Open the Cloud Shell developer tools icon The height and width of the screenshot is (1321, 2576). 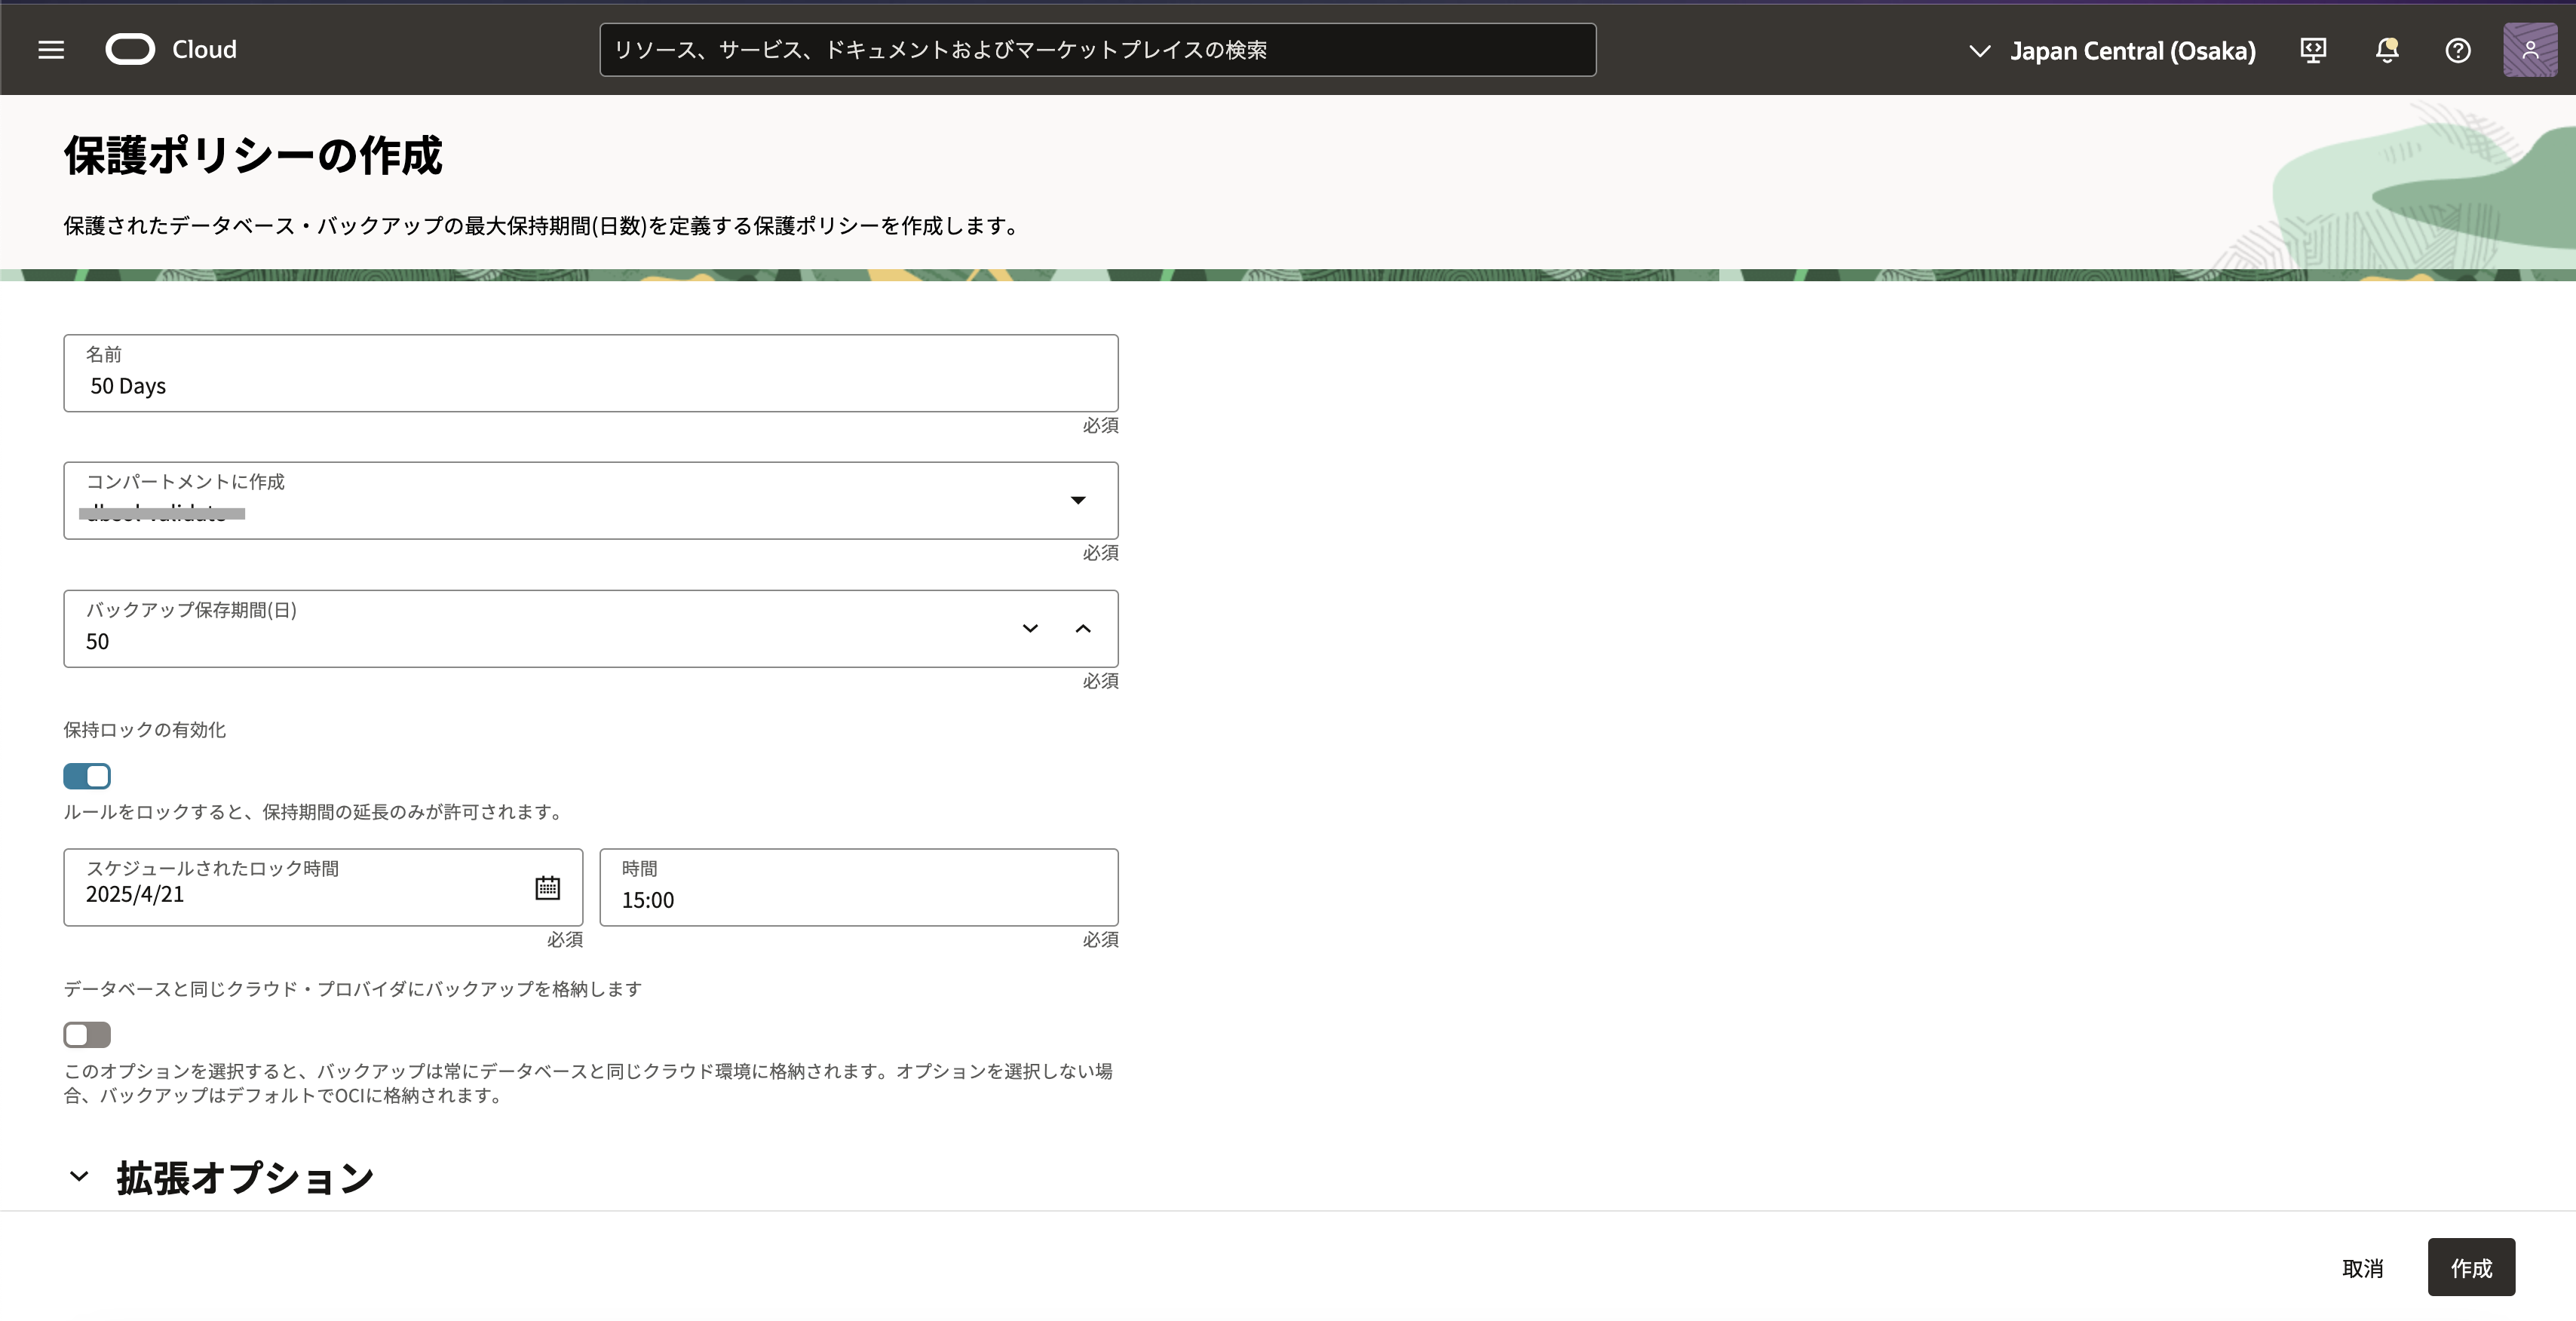2312,50
